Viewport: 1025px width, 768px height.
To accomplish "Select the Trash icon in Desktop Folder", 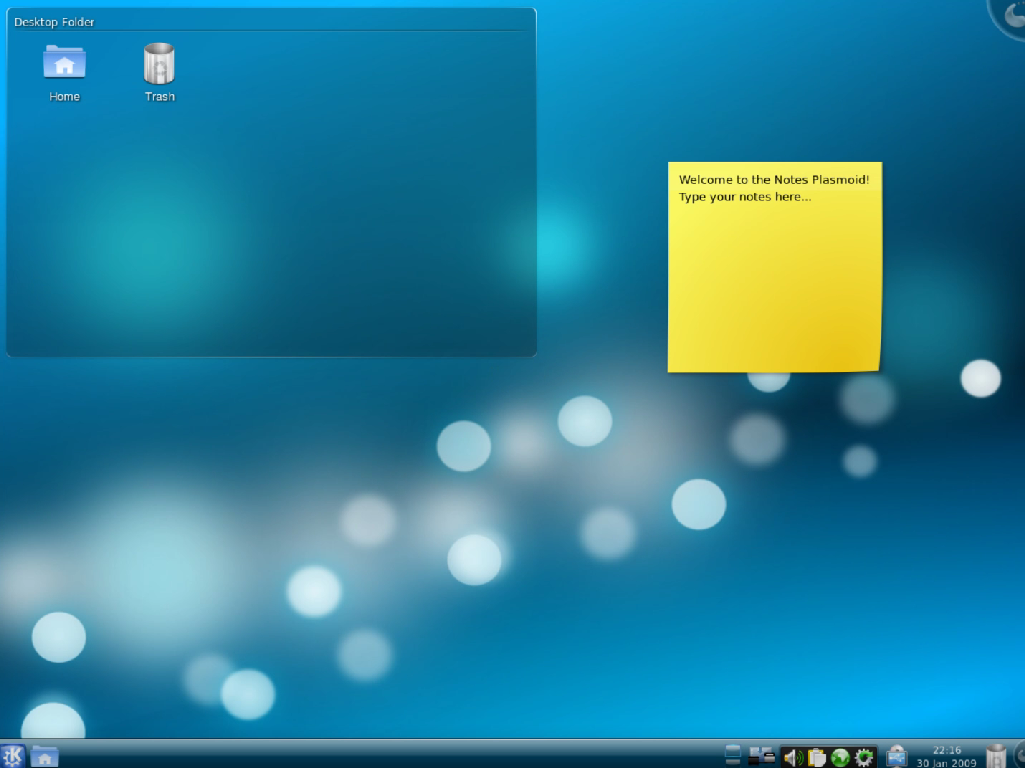I will tap(160, 63).
